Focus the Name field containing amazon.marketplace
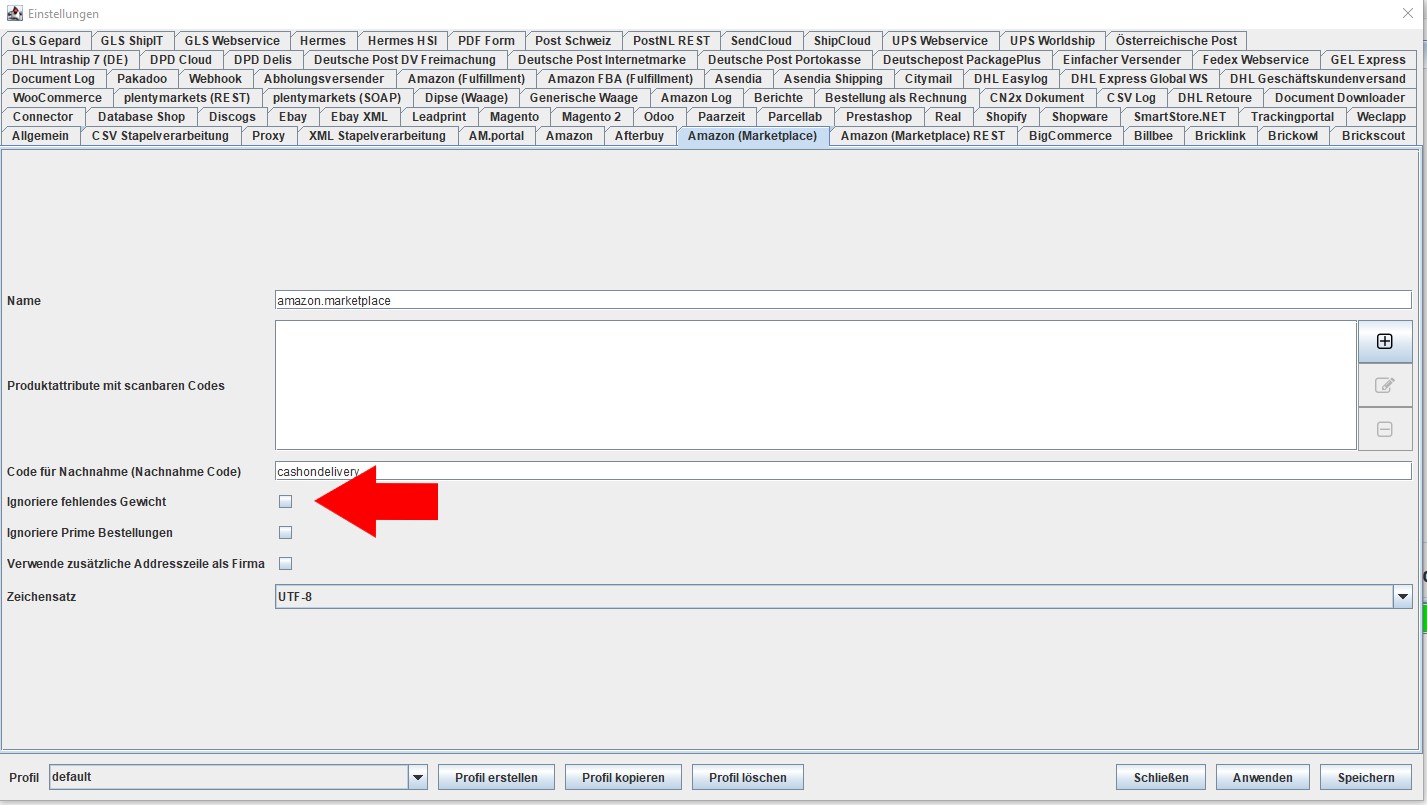Image resolution: width=1427 pixels, height=805 pixels. [x=843, y=300]
